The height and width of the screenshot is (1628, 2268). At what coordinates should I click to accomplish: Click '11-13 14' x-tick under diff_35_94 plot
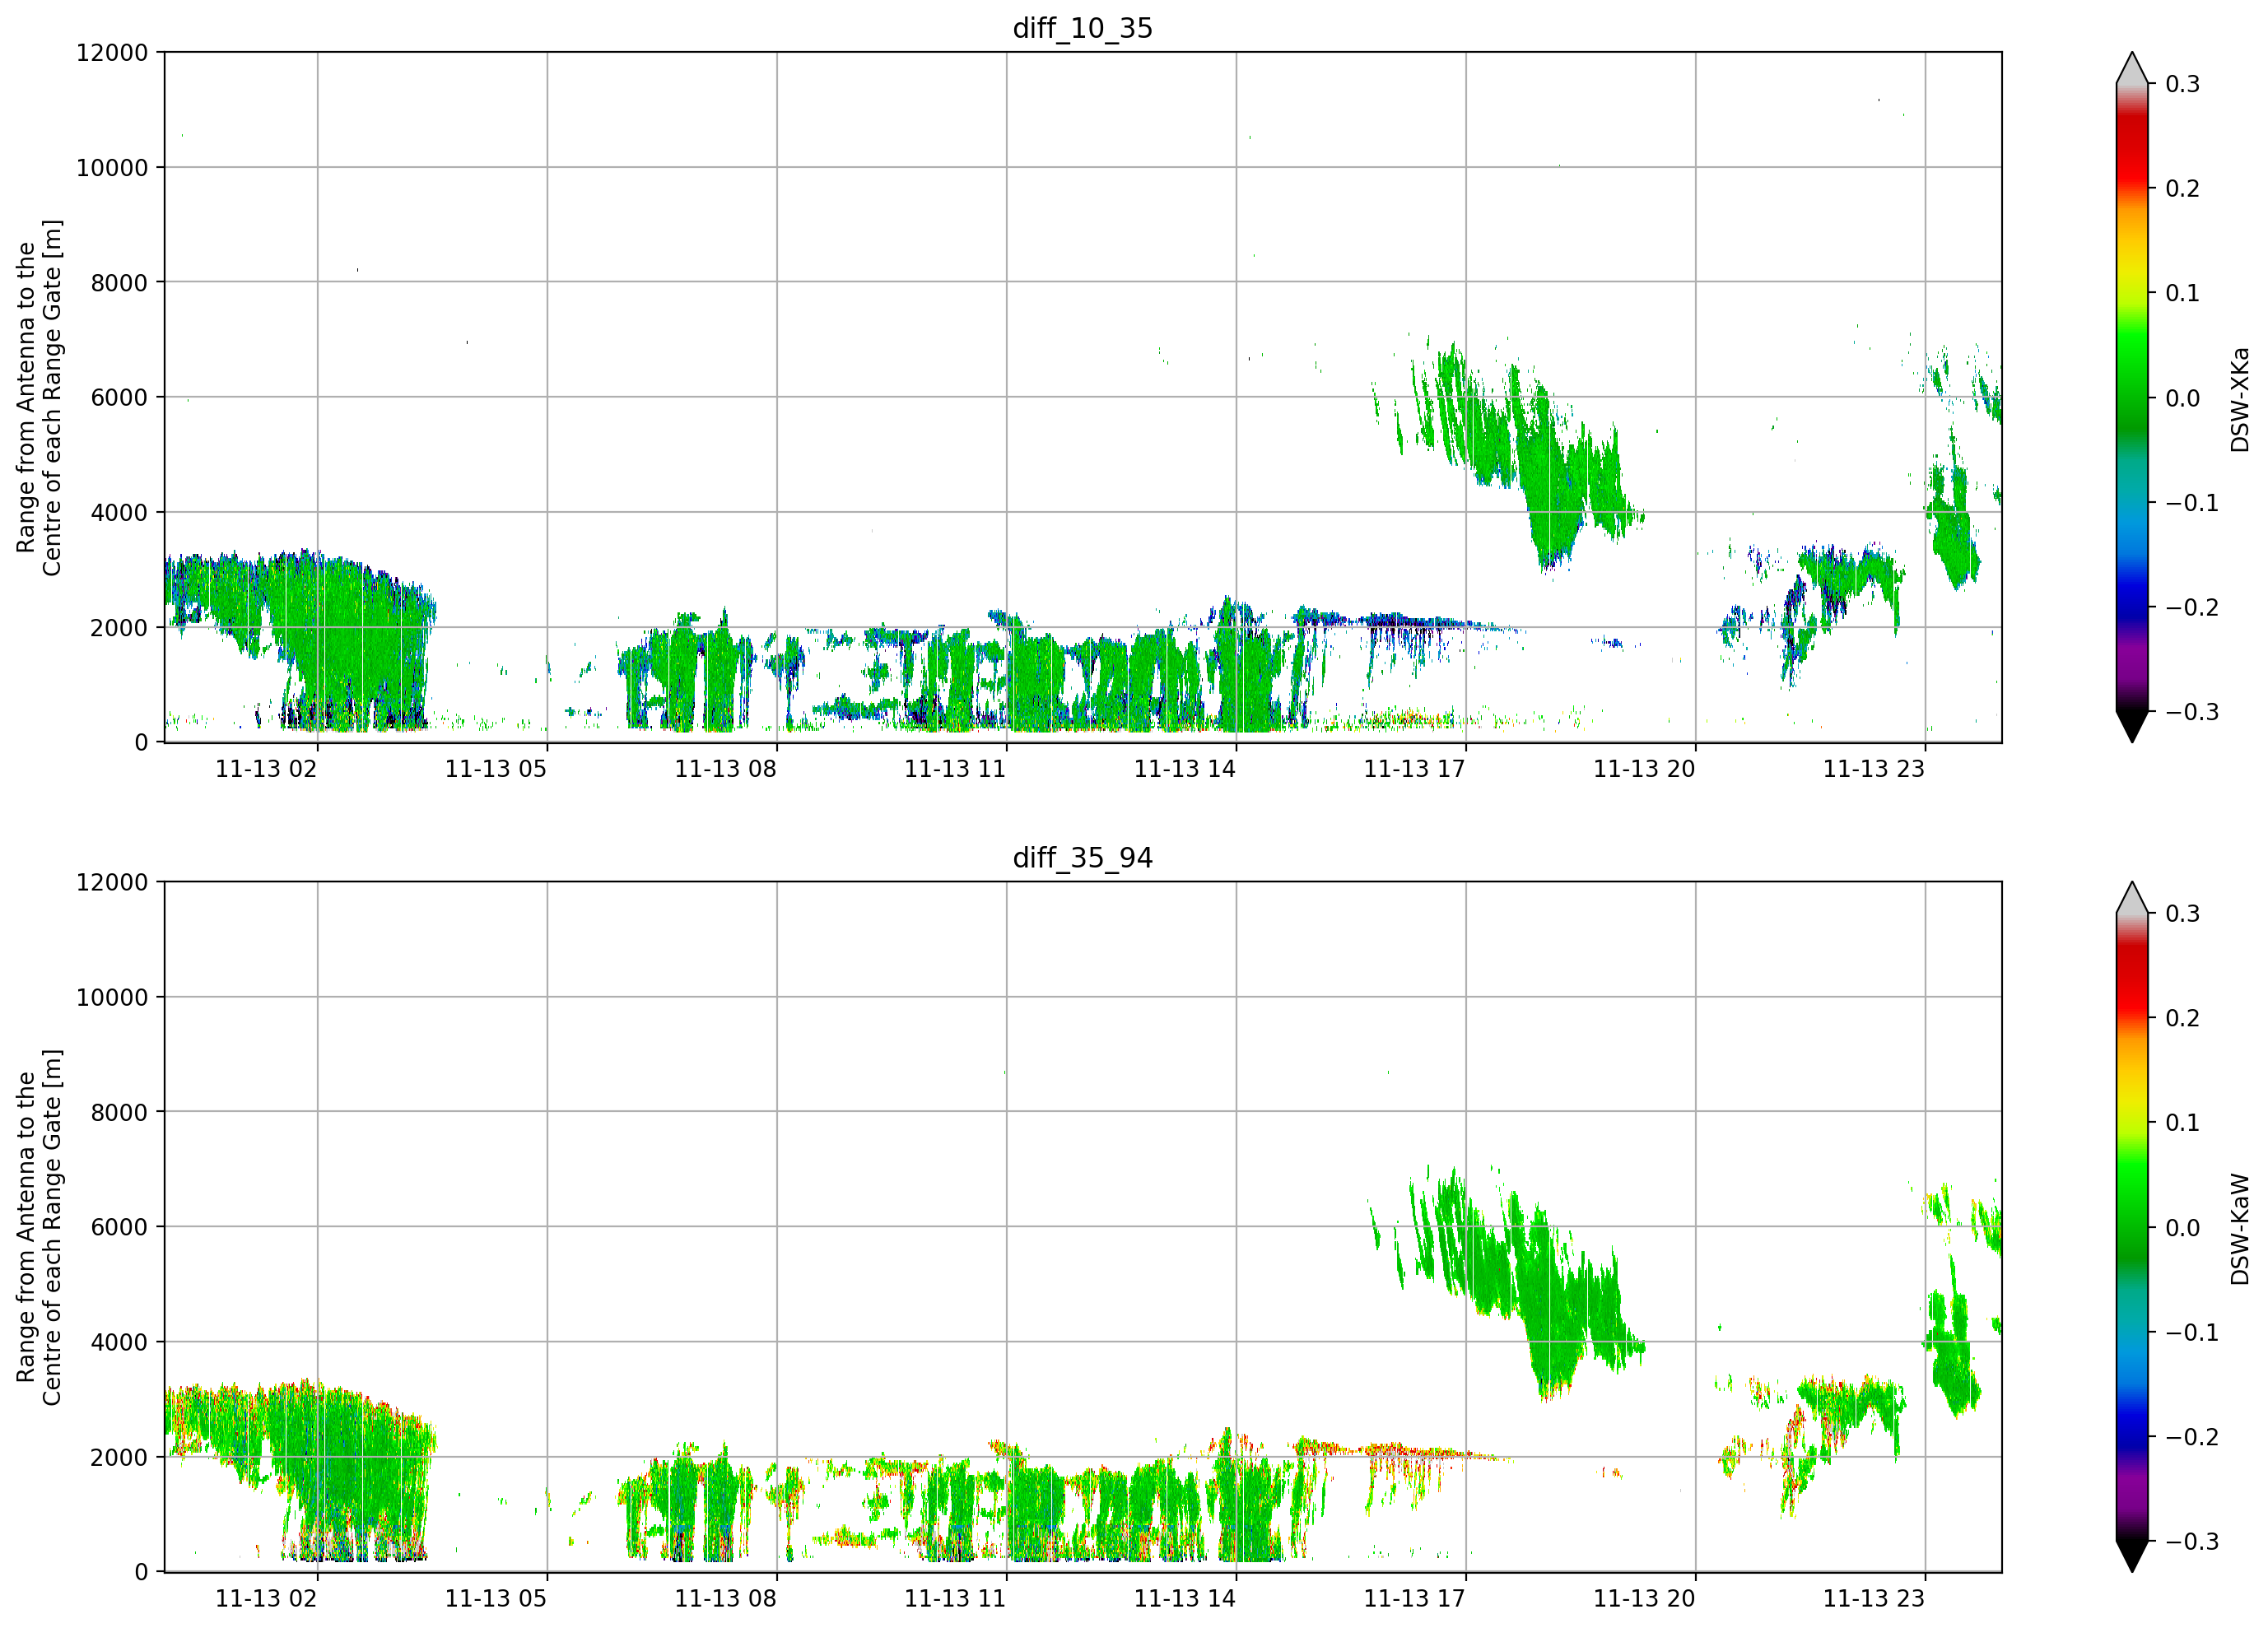(1185, 1599)
